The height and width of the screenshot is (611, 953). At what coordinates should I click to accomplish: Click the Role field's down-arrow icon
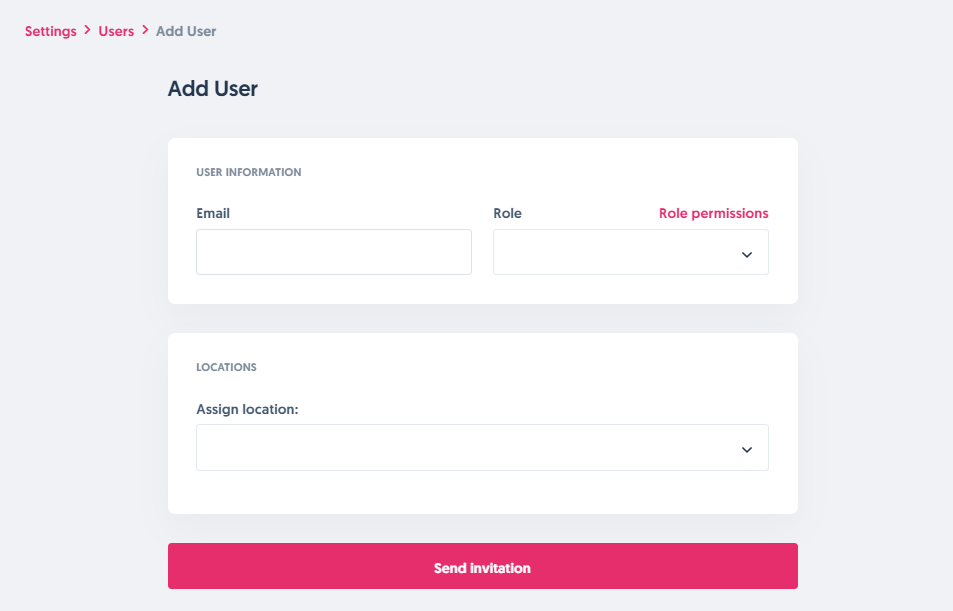pyautogui.click(x=746, y=254)
